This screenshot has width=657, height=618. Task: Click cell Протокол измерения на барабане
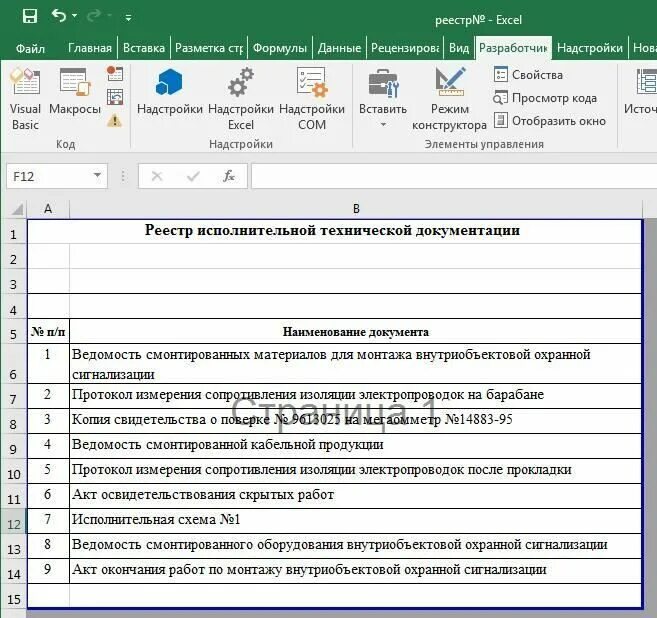[x=356, y=396]
